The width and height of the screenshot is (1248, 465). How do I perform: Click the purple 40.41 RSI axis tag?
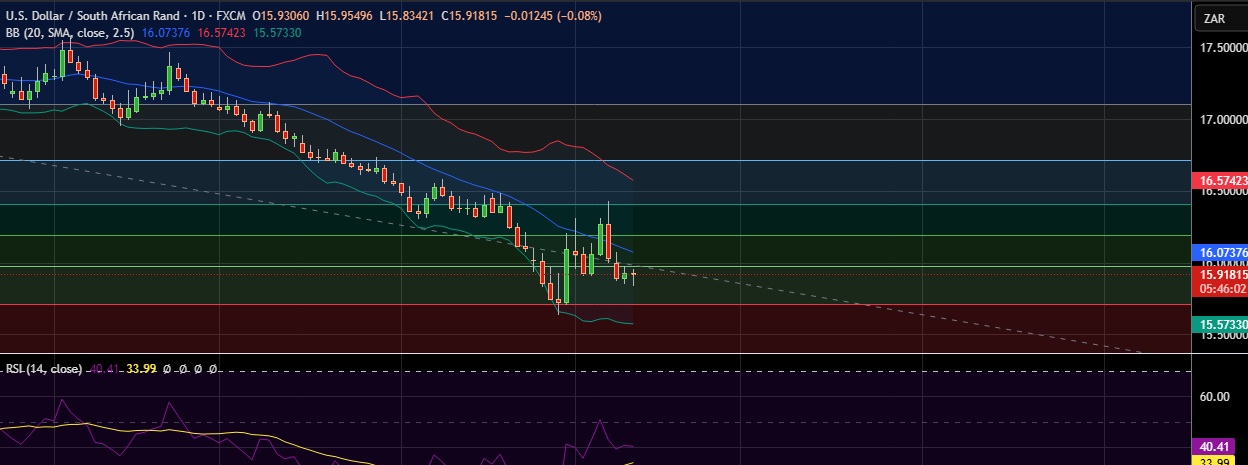1214,446
